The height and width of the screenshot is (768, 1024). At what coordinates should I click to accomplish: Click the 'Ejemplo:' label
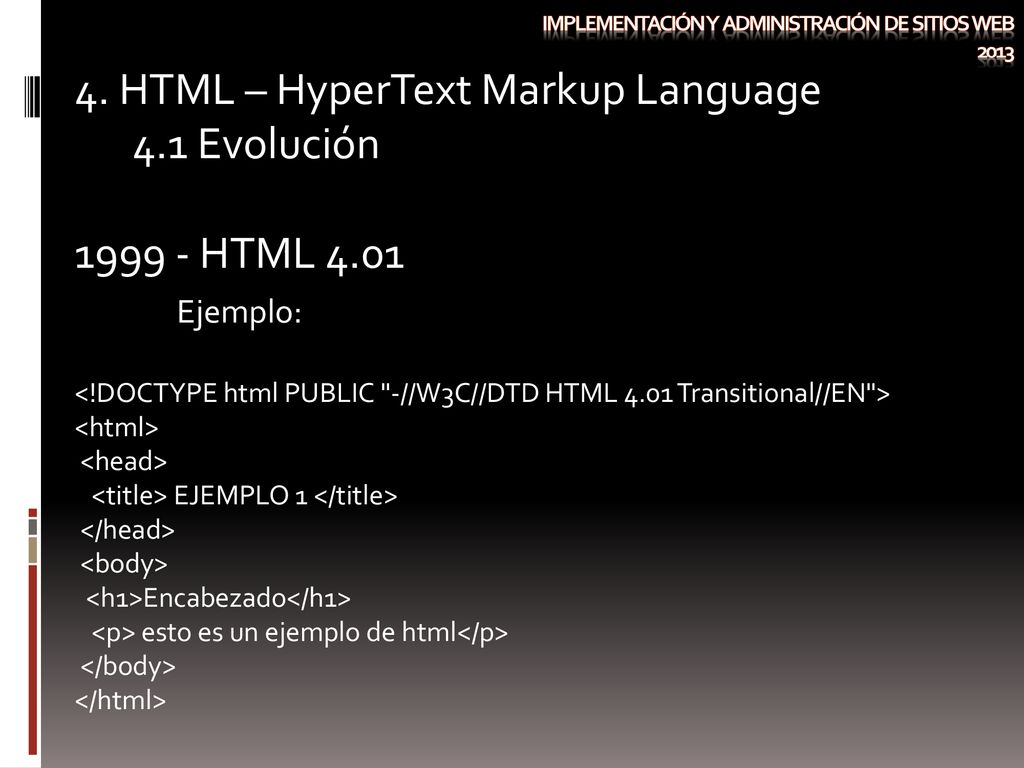(239, 312)
